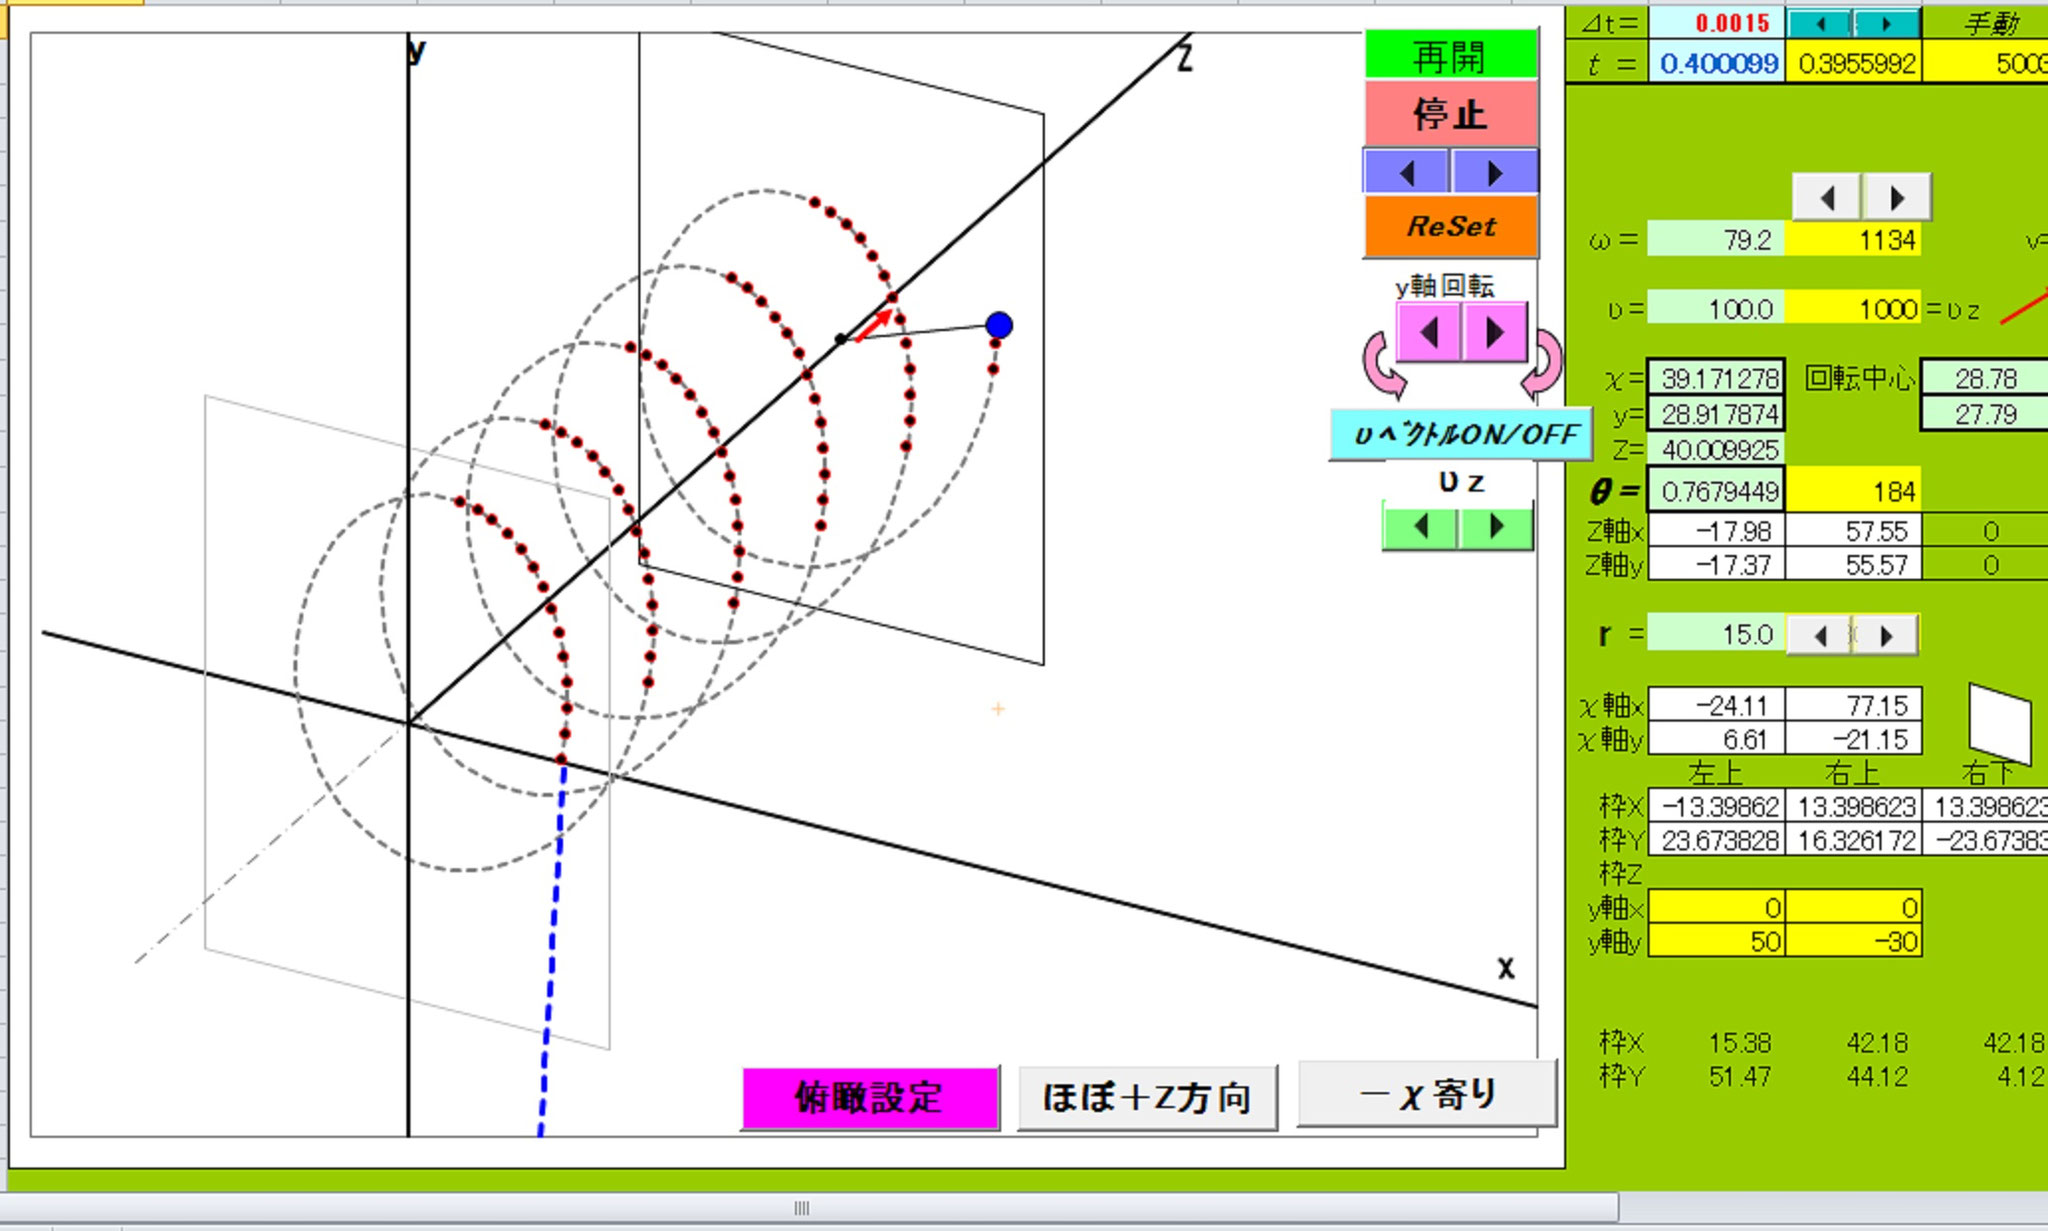The height and width of the screenshot is (1231, 2048).
Task: Select the χ軸y cell −21.15
Action: tap(1854, 740)
